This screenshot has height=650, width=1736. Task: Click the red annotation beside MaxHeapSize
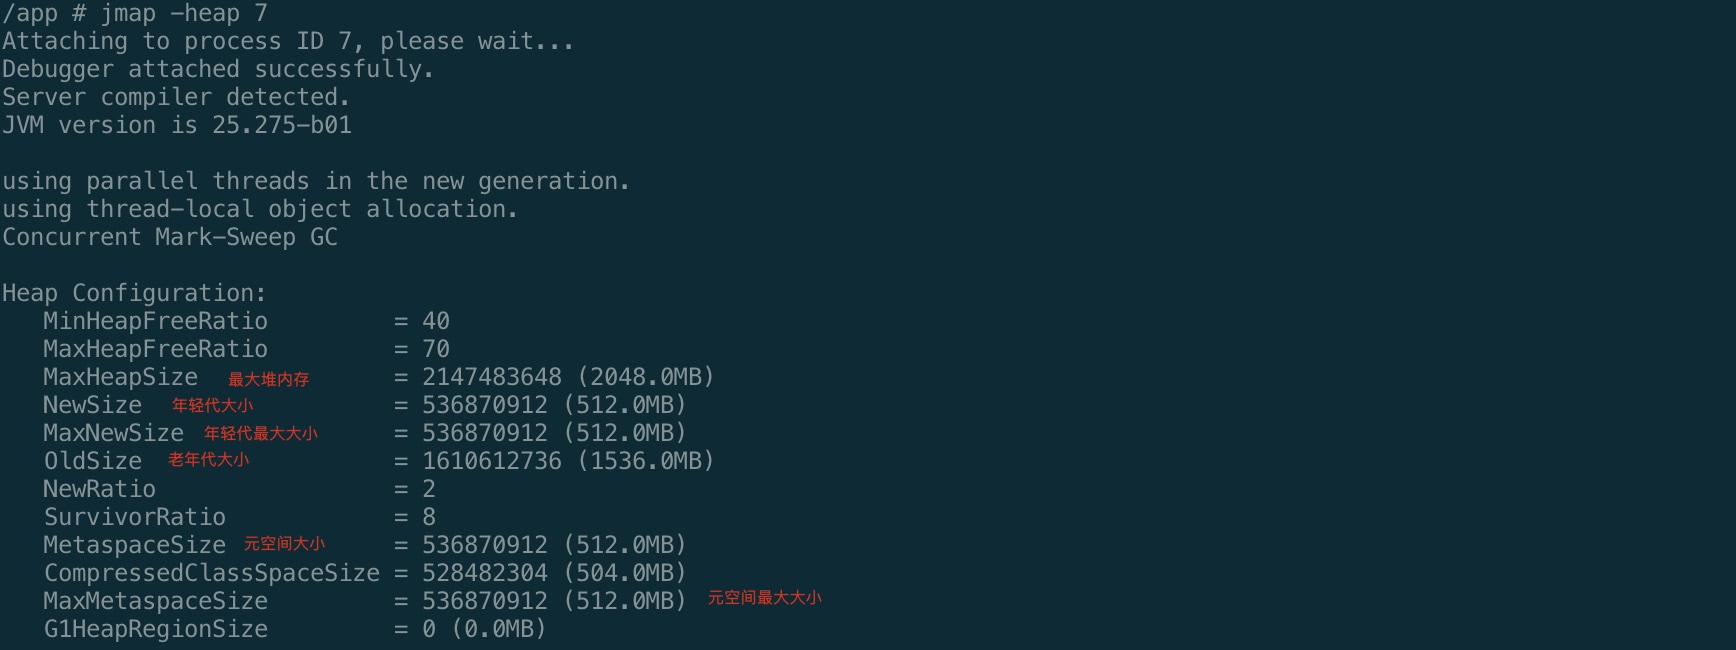point(268,379)
